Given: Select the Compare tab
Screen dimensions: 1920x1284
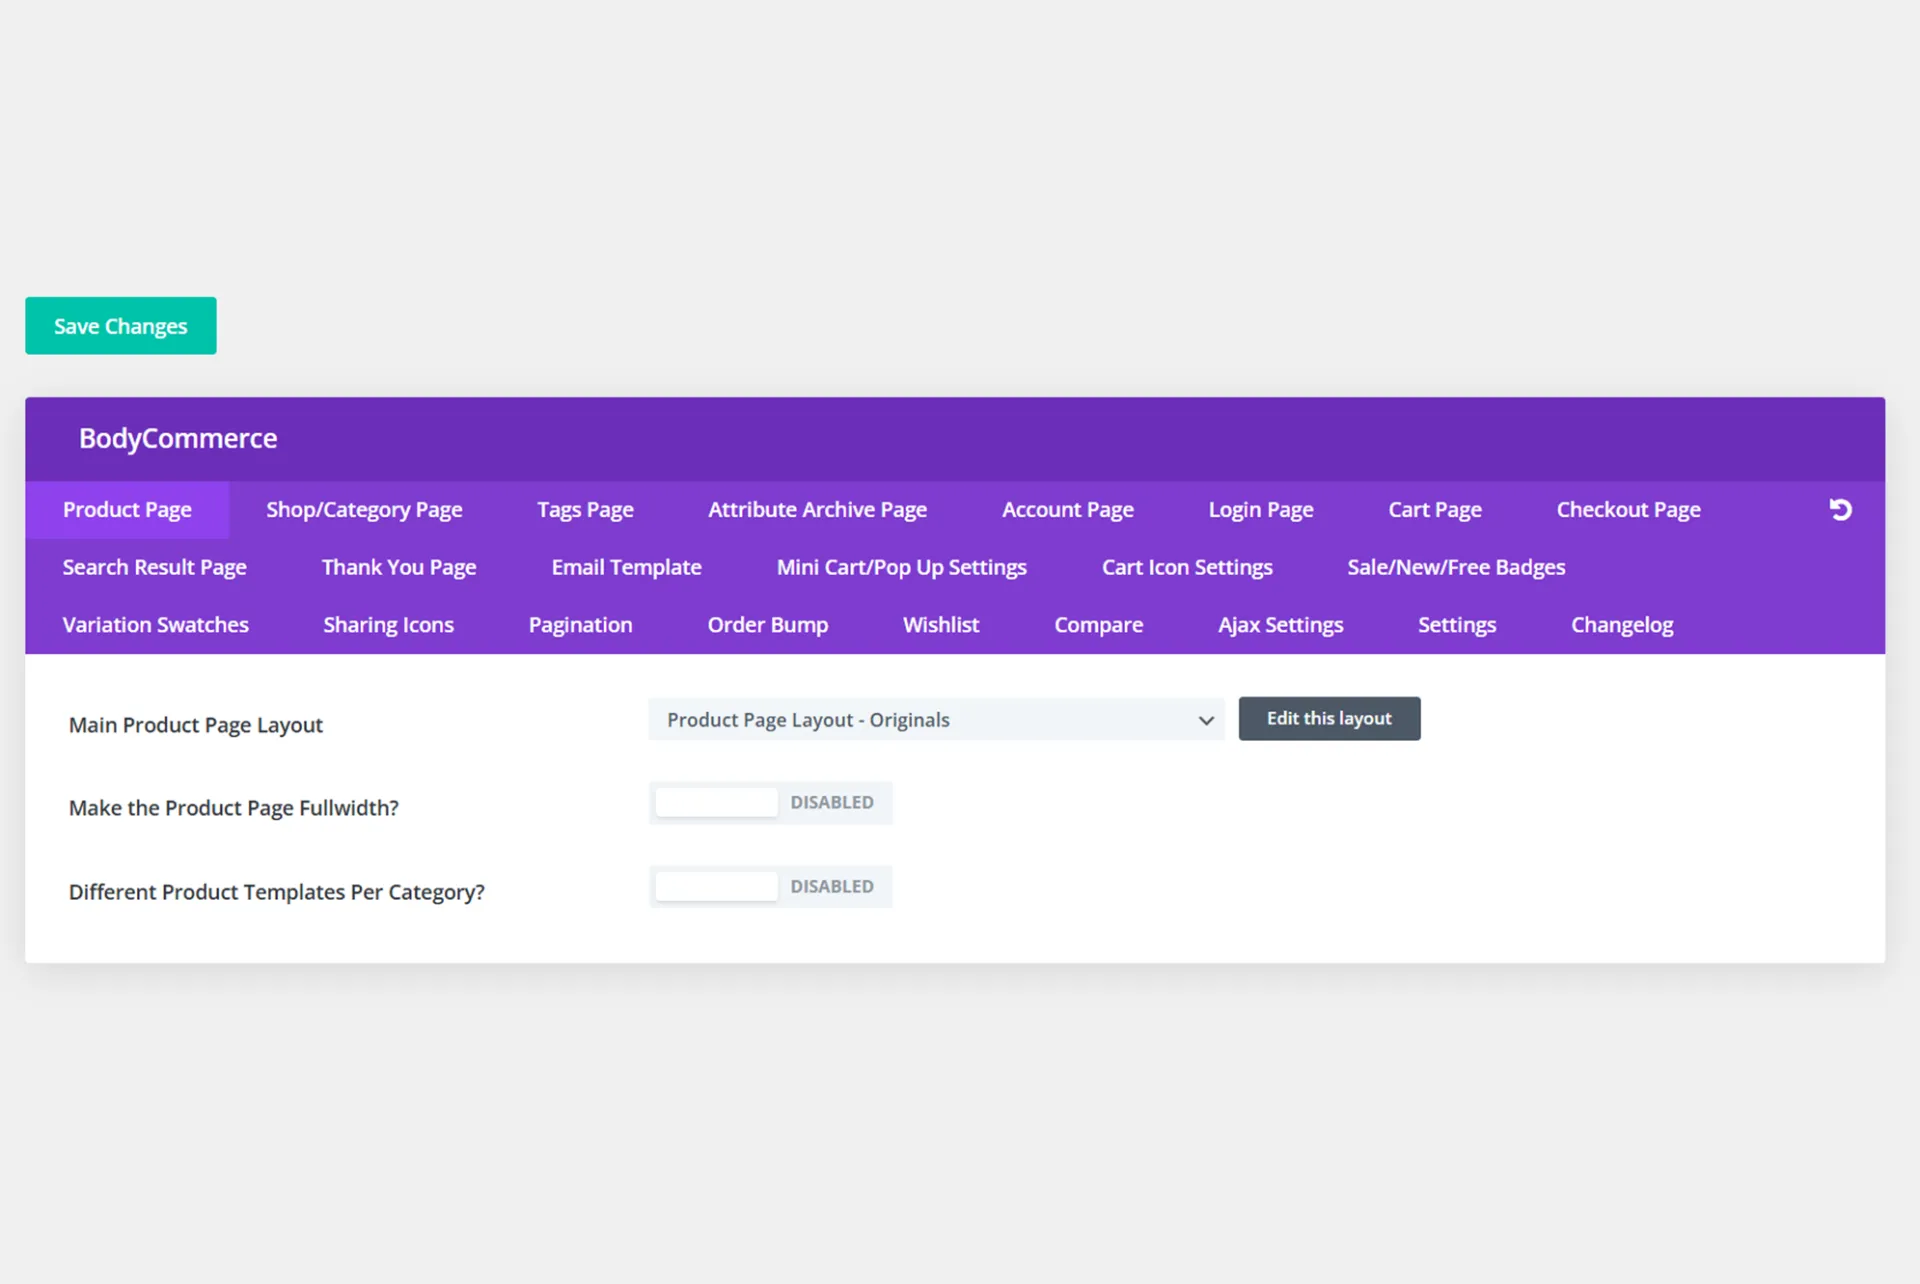Looking at the screenshot, I should [x=1098, y=625].
